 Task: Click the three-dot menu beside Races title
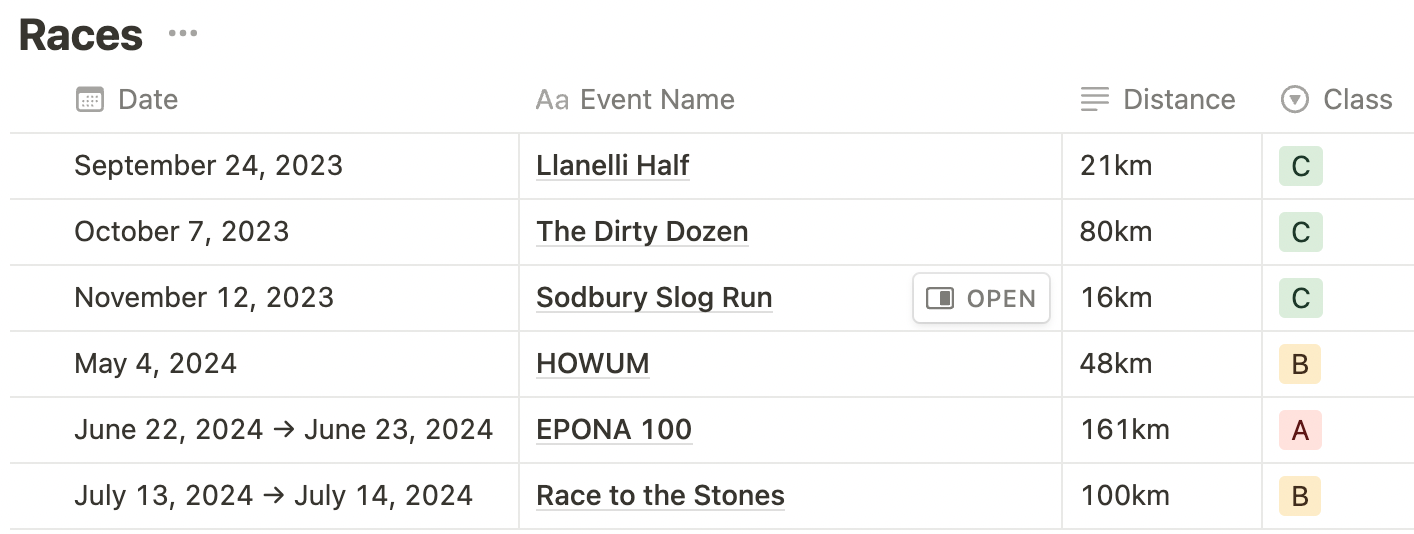(183, 35)
